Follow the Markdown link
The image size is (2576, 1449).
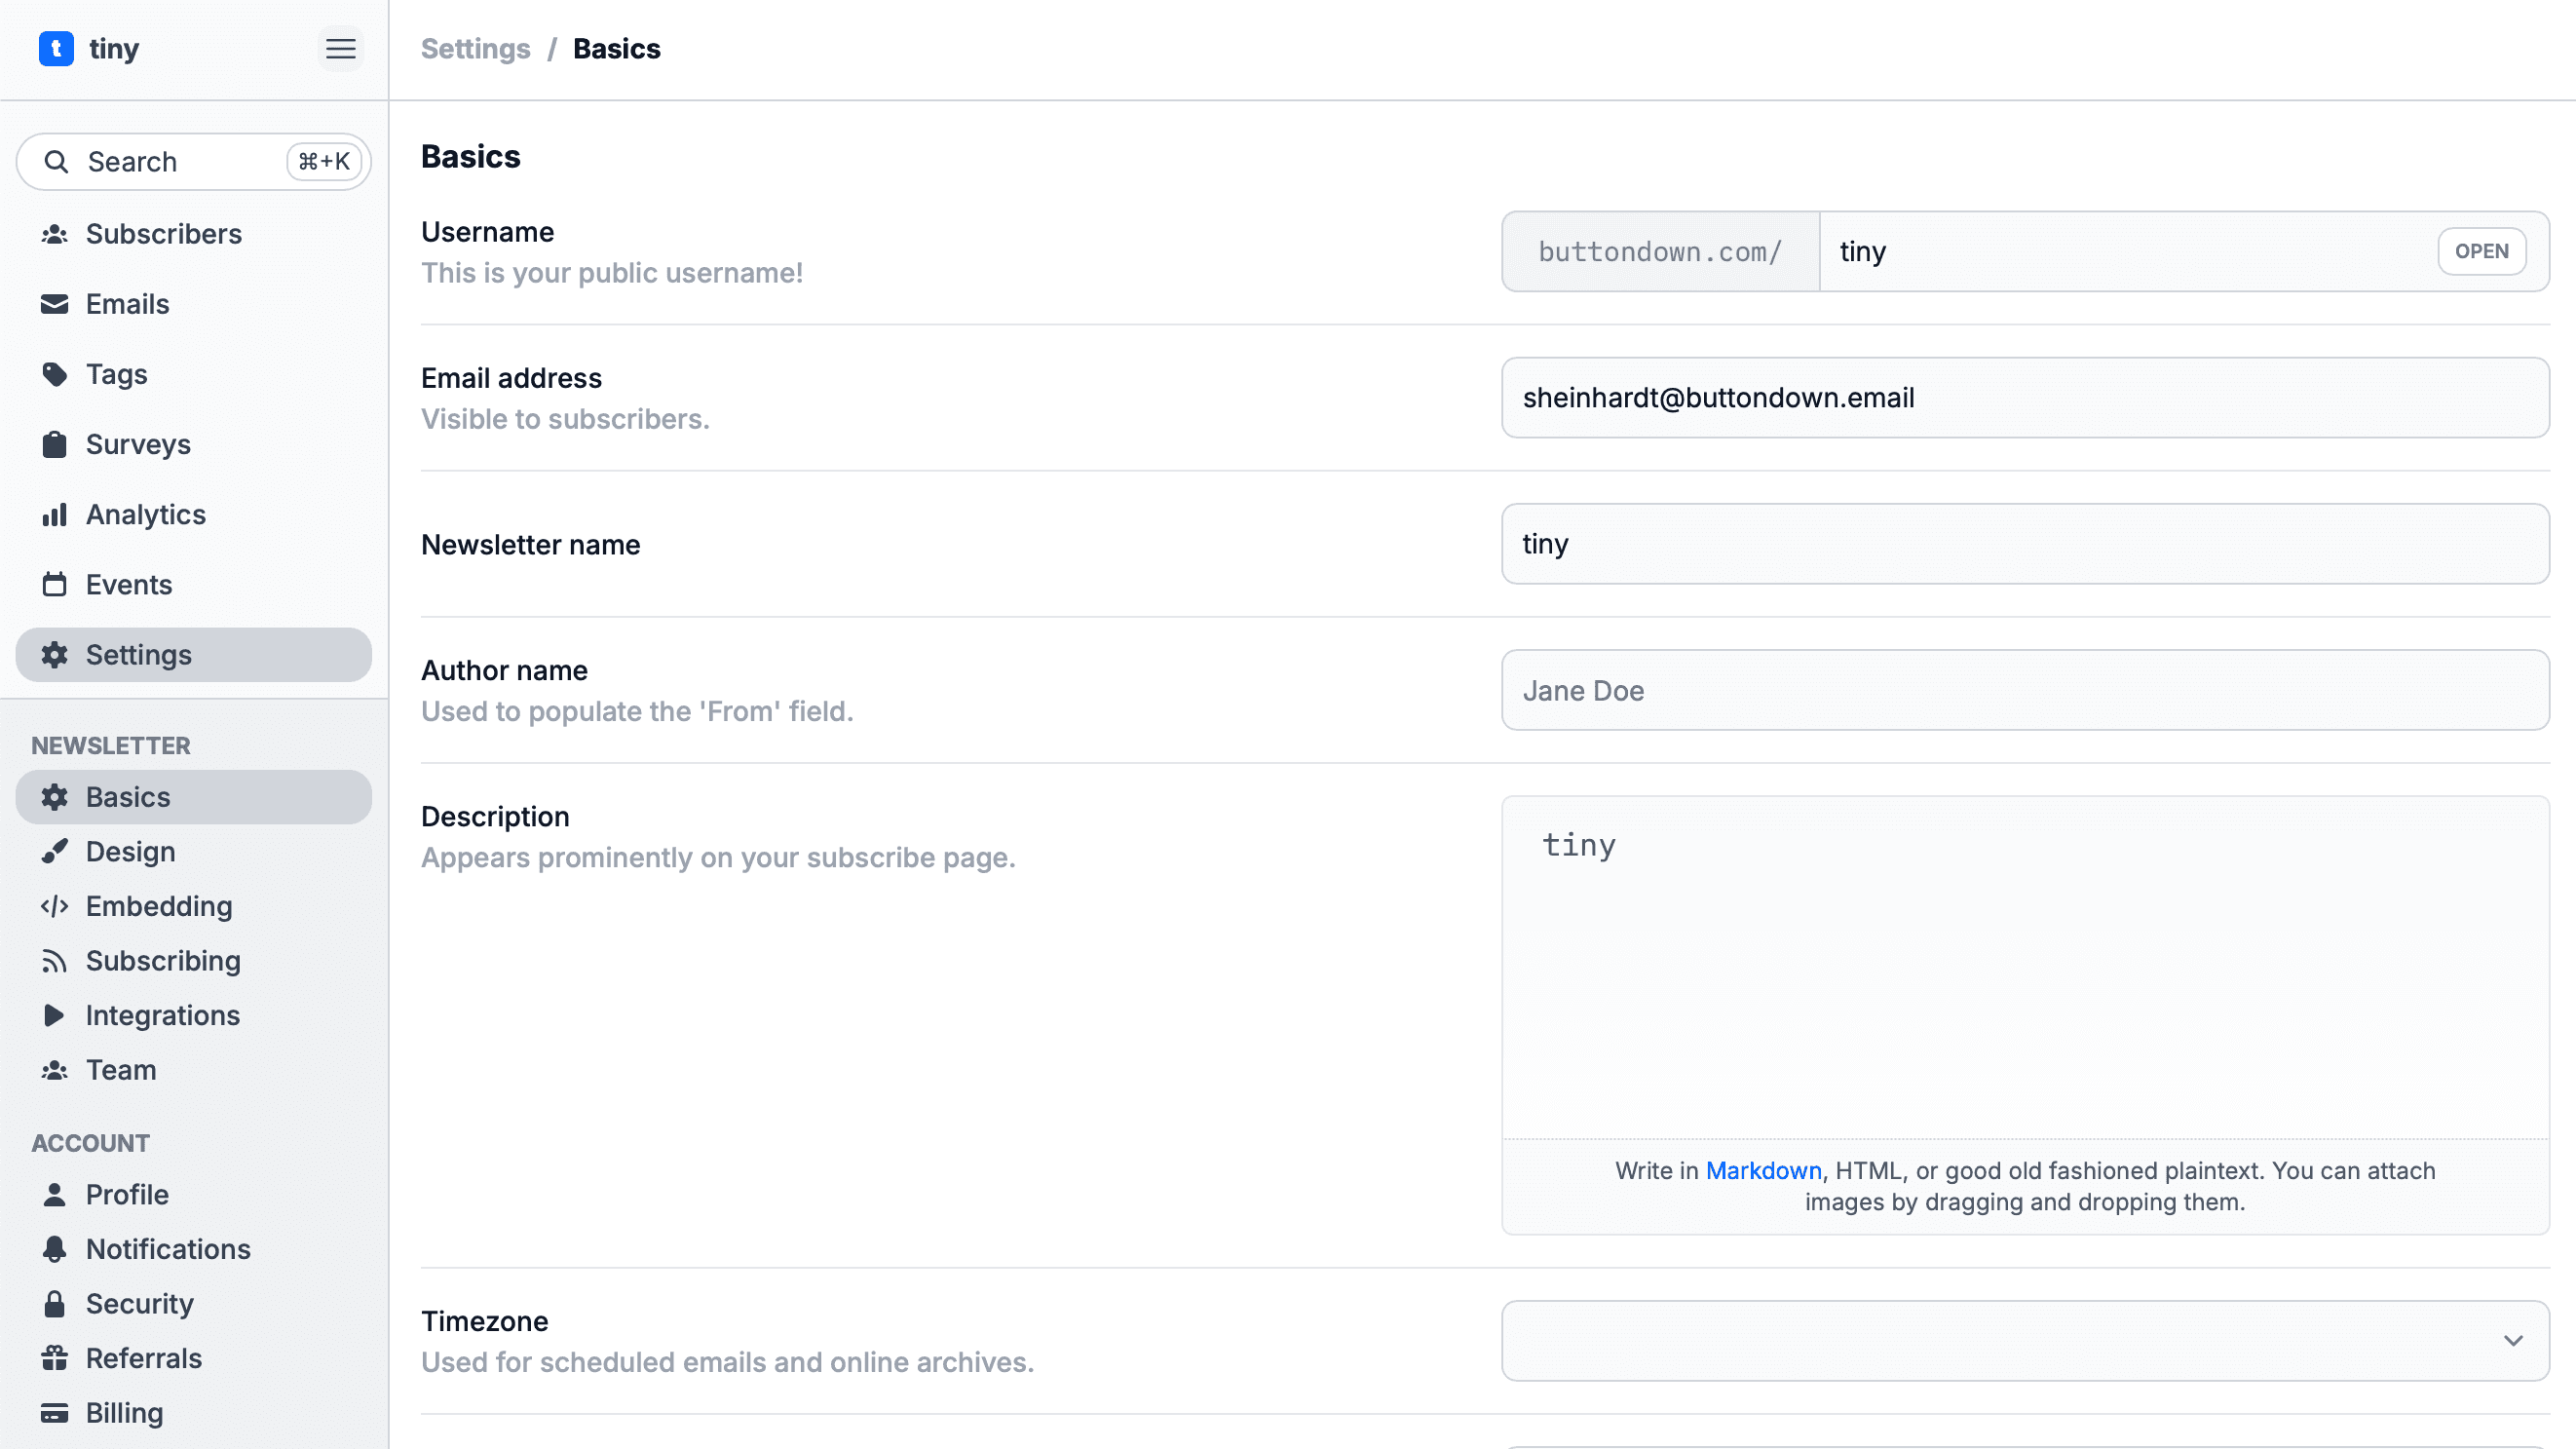[x=1763, y=1170]
